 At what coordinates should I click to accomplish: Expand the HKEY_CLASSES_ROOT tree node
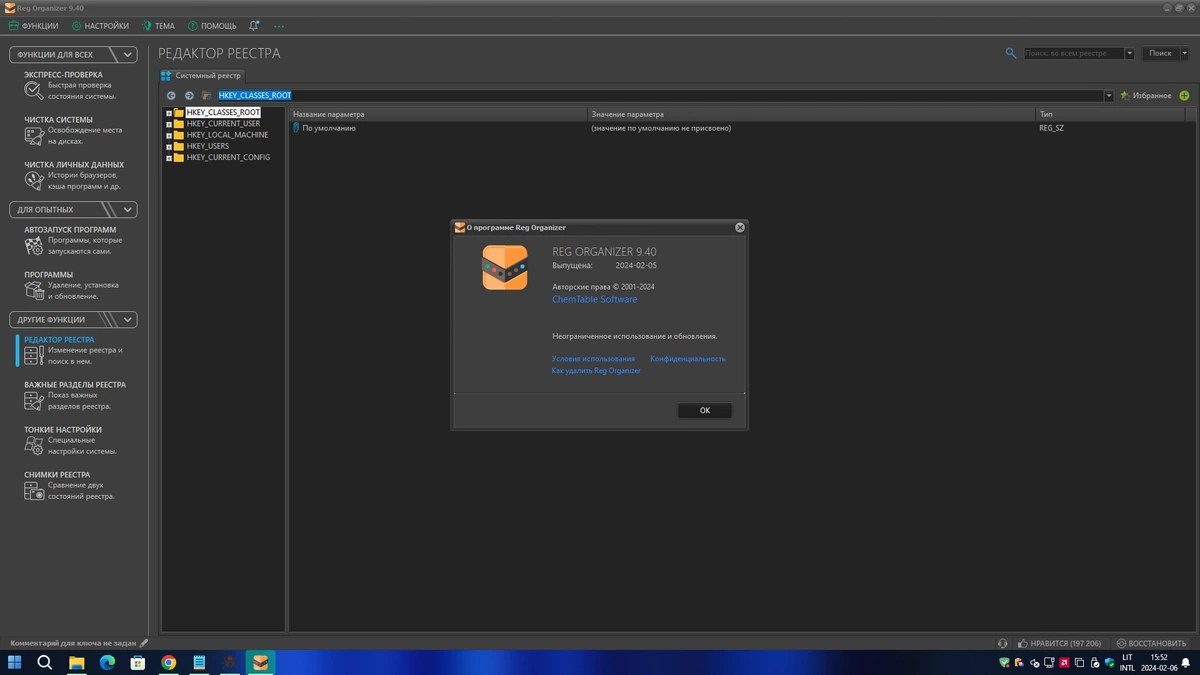(x=169, y=113)
